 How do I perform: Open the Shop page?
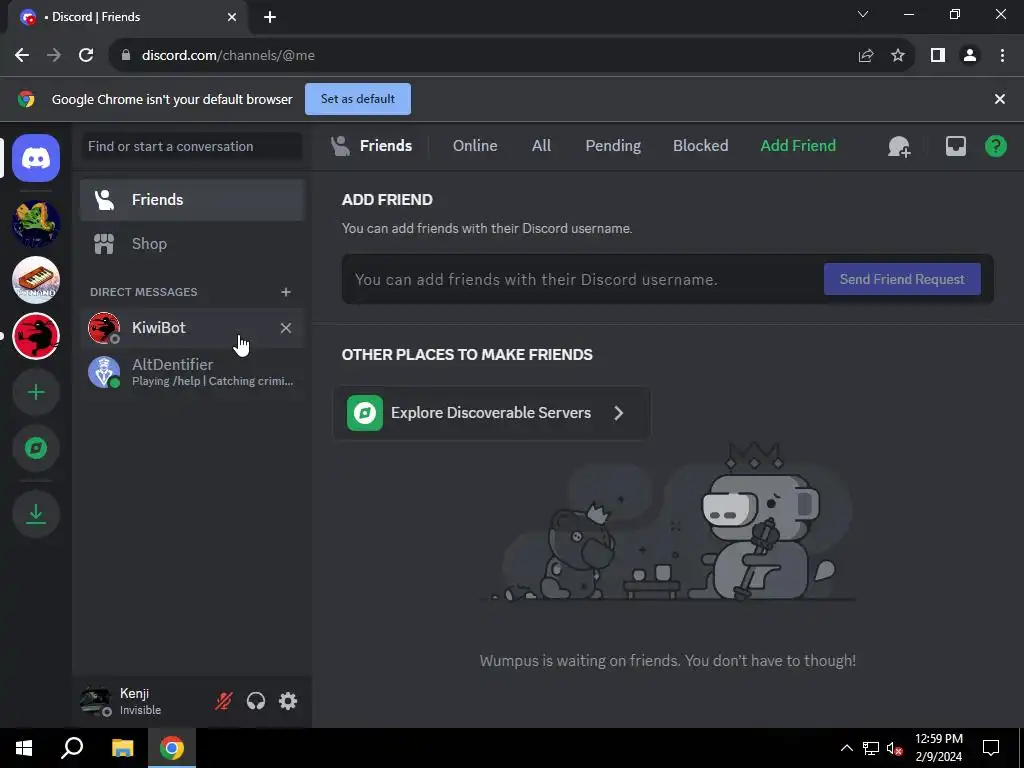(192, 244)
